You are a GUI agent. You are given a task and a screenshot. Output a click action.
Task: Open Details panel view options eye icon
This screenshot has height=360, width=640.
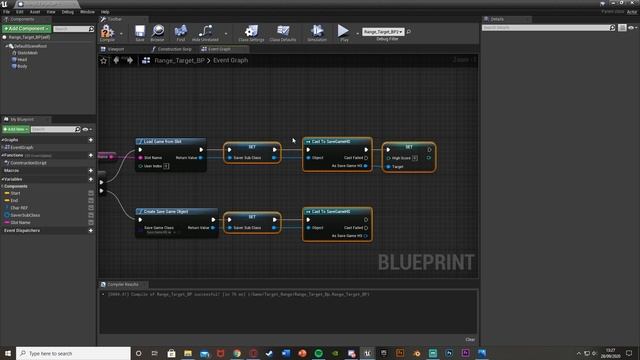pos(632,28)
